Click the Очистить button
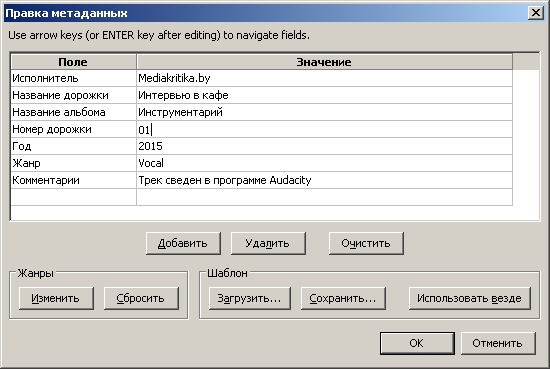 [x=366, y=243]
